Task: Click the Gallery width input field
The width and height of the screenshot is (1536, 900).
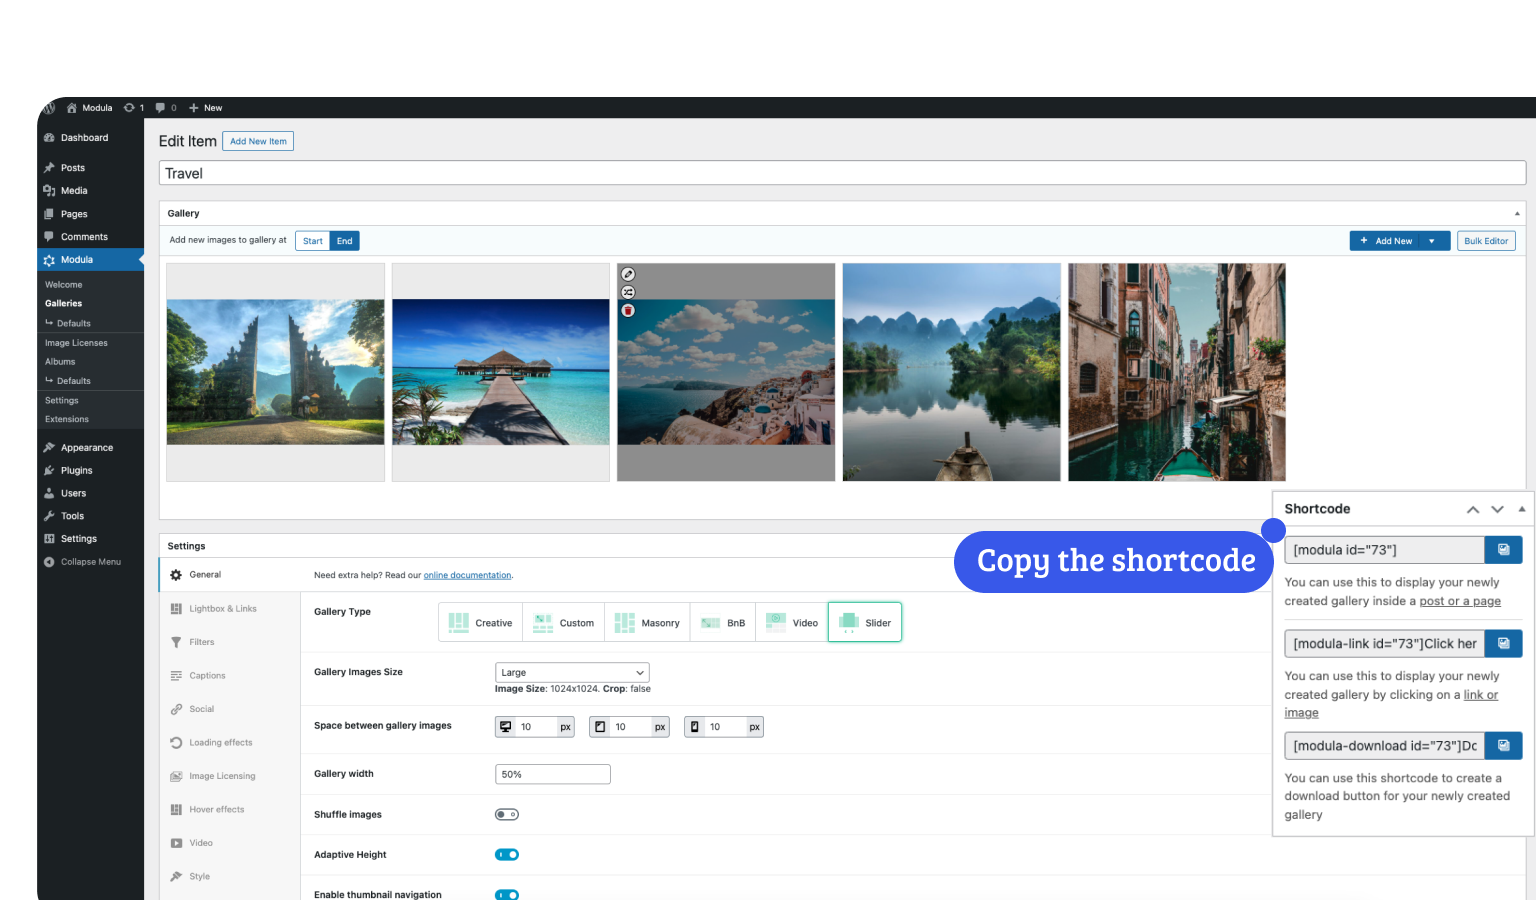Action: pyautogui.click(x=552, y=774)
